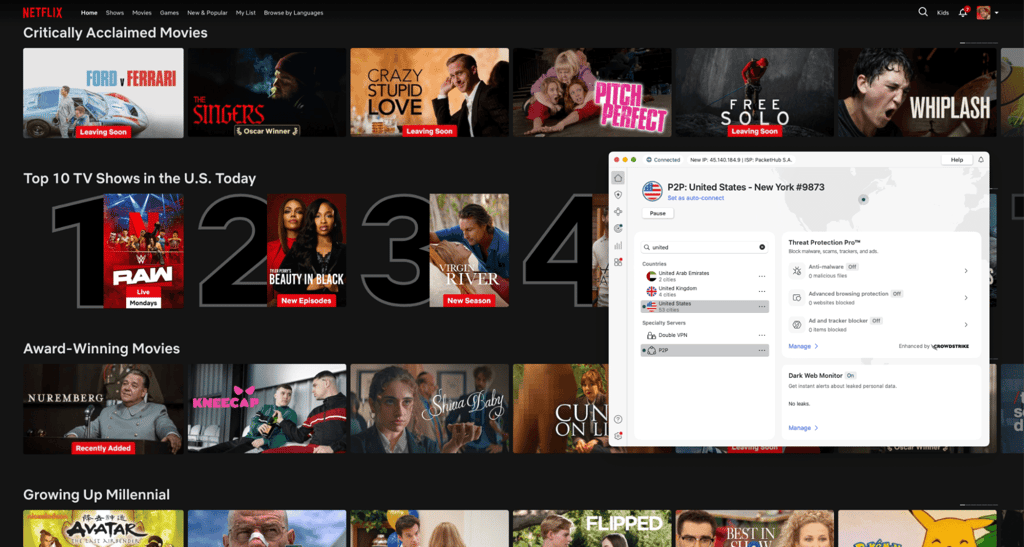Click Manage under Threat Protection Pro
Screen dimensions: 1024x547
[x=803, y=347]
